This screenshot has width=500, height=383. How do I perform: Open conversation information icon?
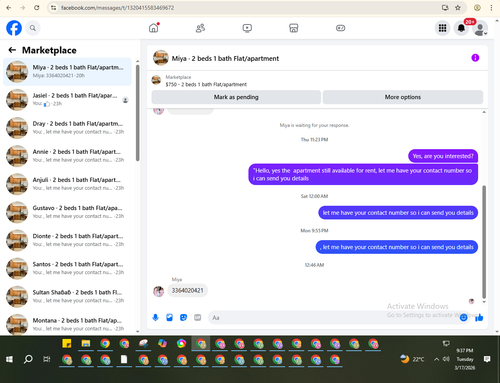(475, 58)
